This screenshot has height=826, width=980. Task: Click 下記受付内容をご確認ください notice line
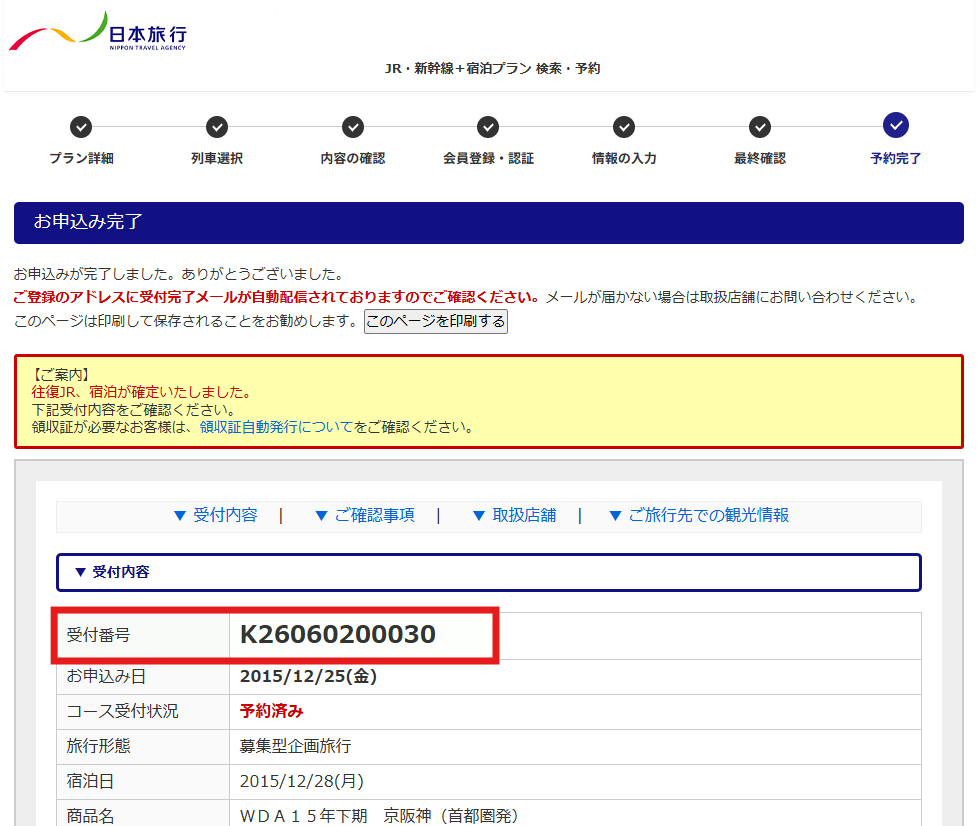[134, 410]
